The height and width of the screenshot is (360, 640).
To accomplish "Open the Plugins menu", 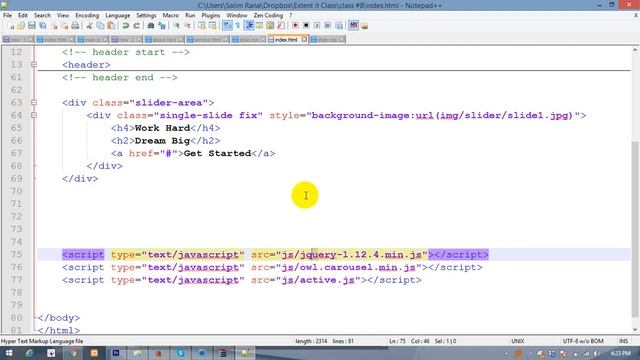I will pyautogui.click(x=211, y=16).
